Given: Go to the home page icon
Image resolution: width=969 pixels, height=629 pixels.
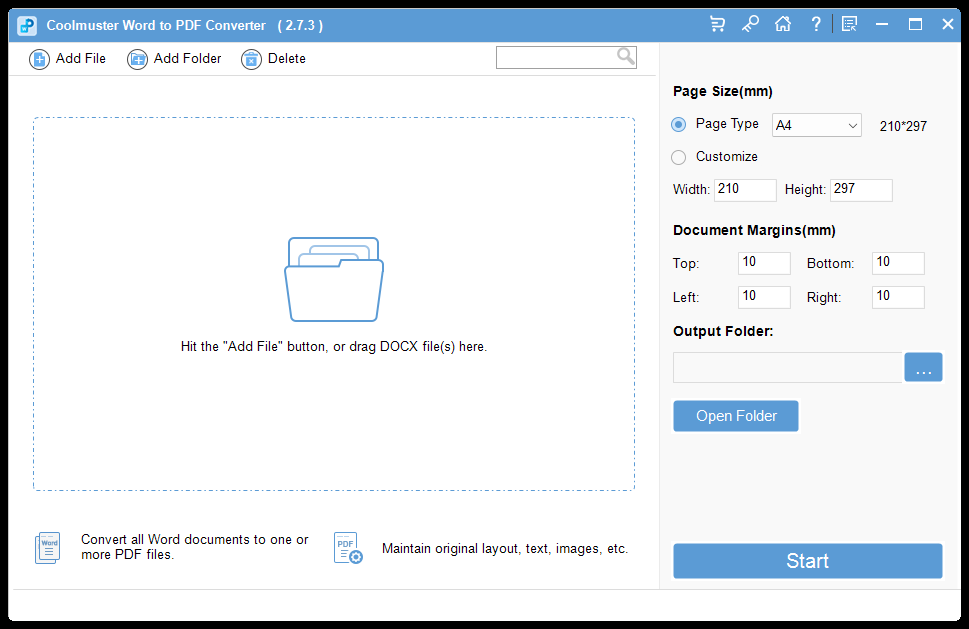Looking at the screenshot, I should click(783, 24).
